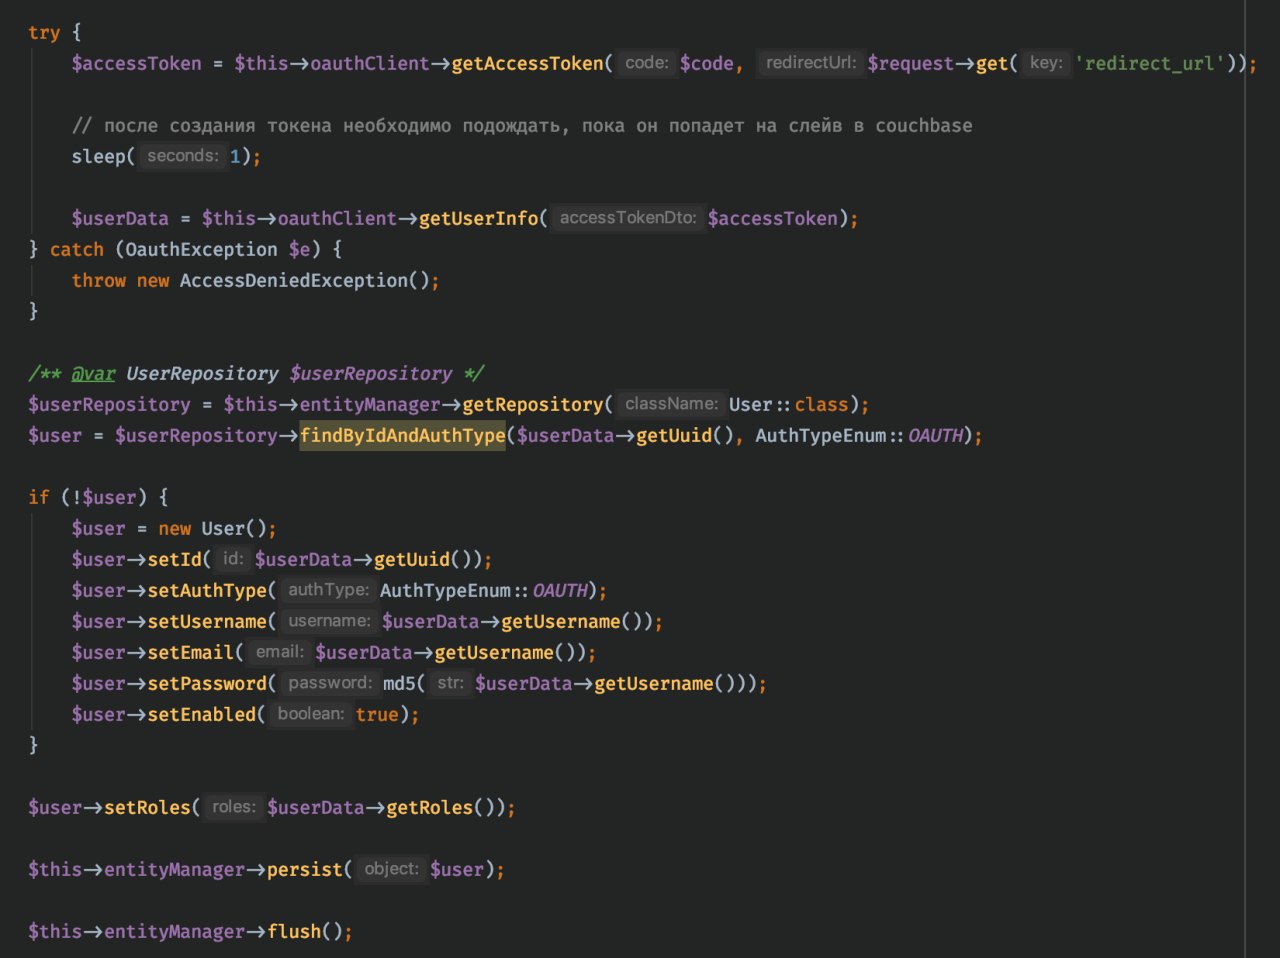Click getUuid call on the setId line
1280x958 pixels.
(411, 559)
